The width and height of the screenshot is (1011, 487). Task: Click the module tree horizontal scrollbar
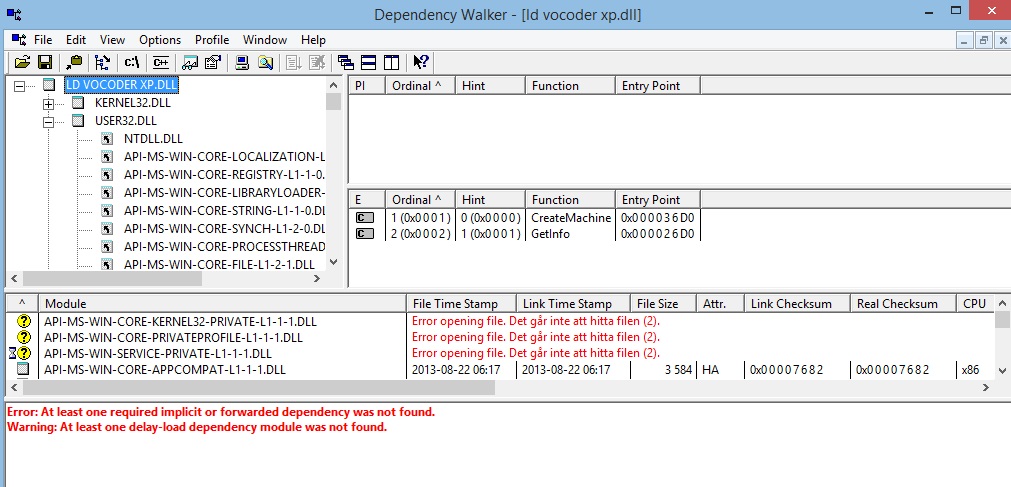click(x=170, y=278)
